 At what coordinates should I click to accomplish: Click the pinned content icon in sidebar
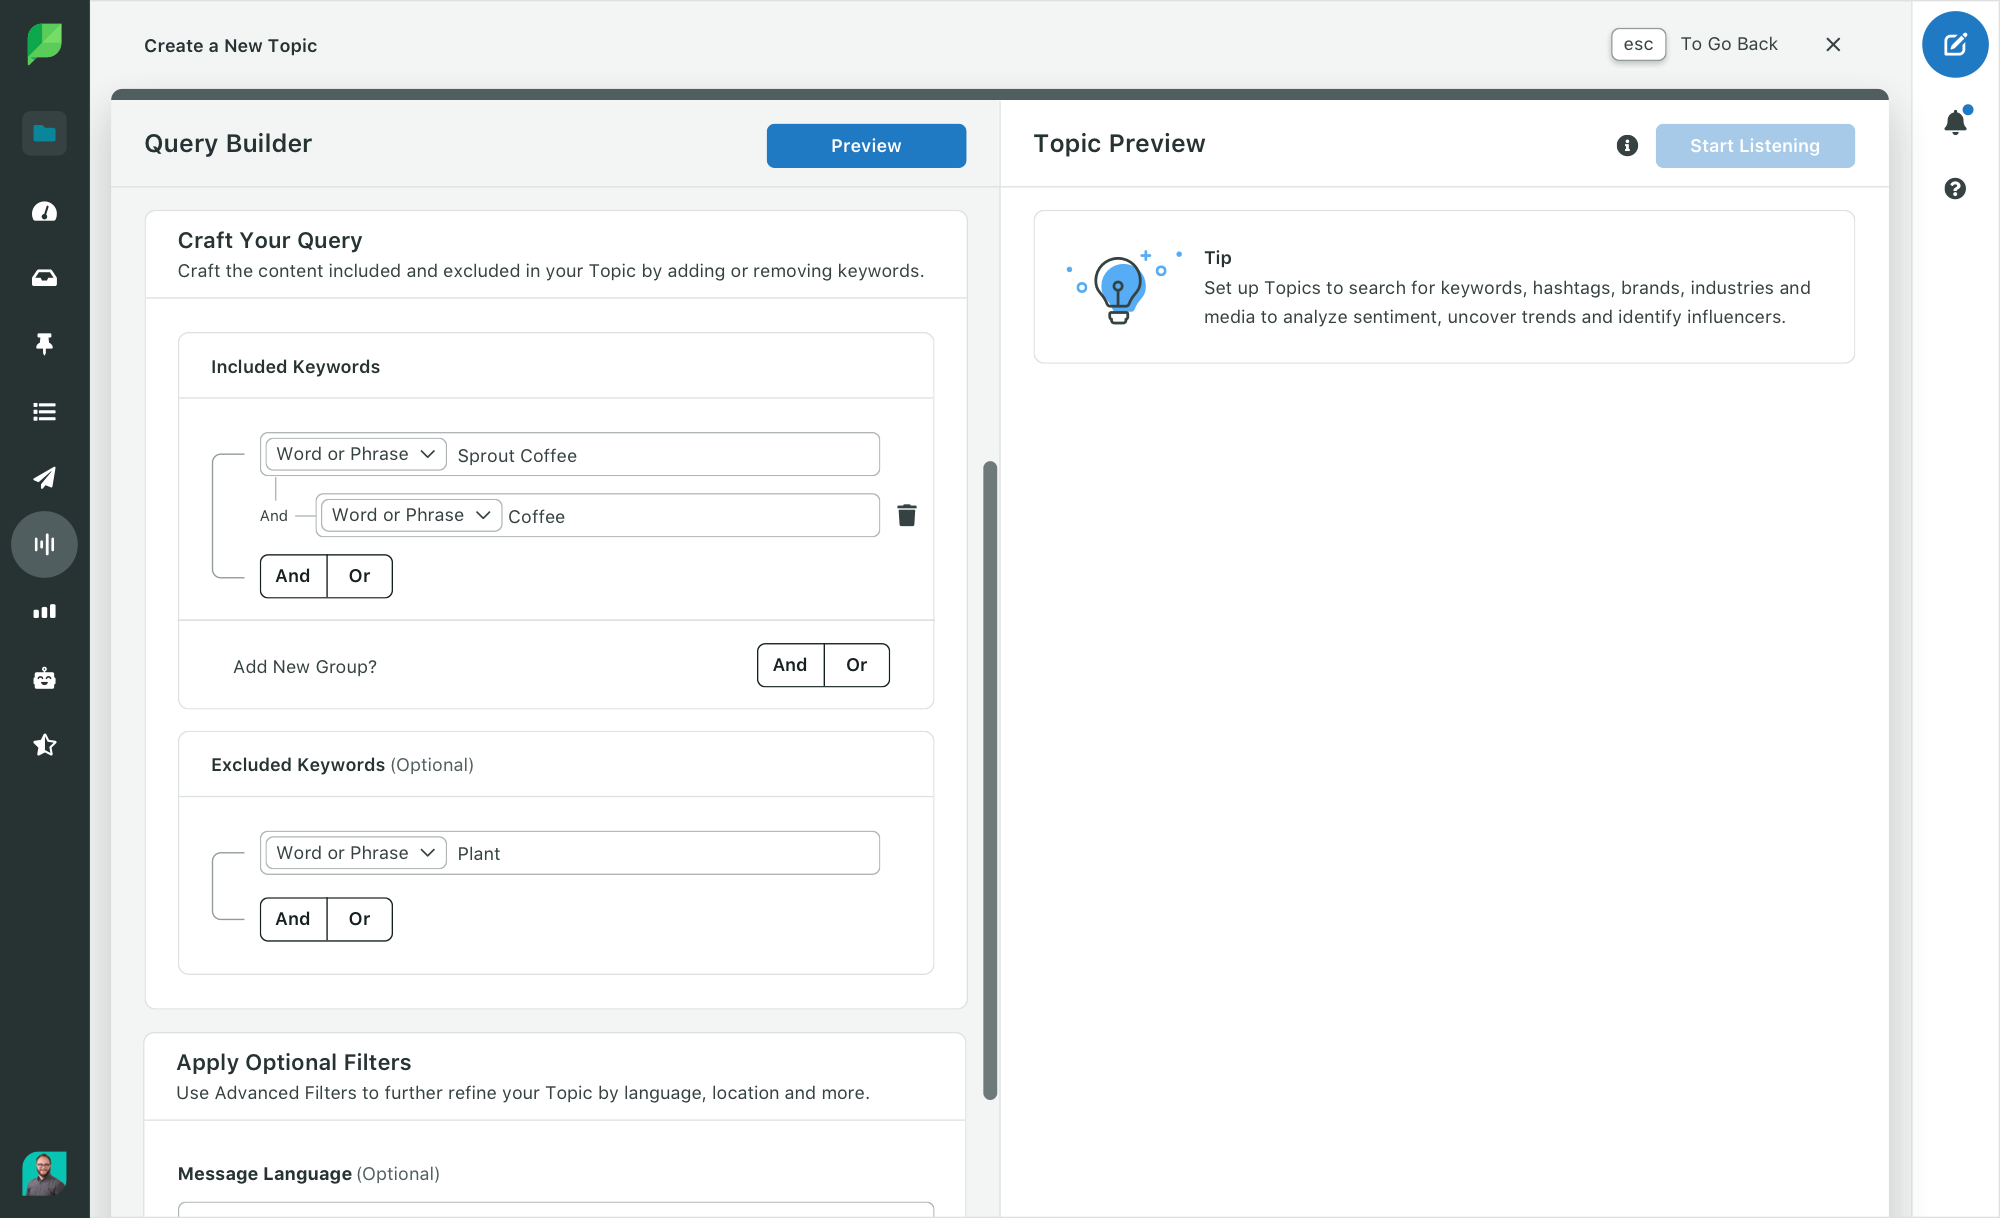pos(44,344)
